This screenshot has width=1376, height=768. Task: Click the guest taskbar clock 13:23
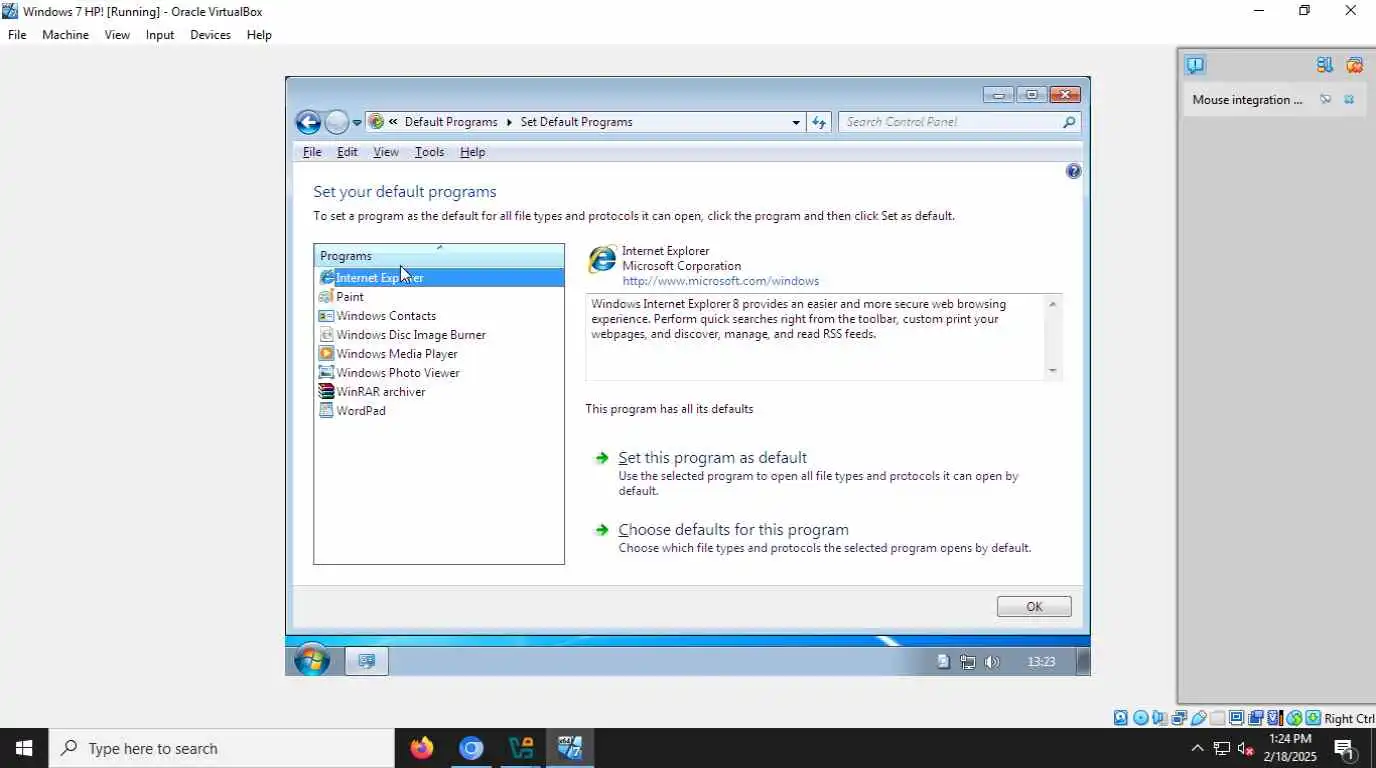(x=1041, y=662)
